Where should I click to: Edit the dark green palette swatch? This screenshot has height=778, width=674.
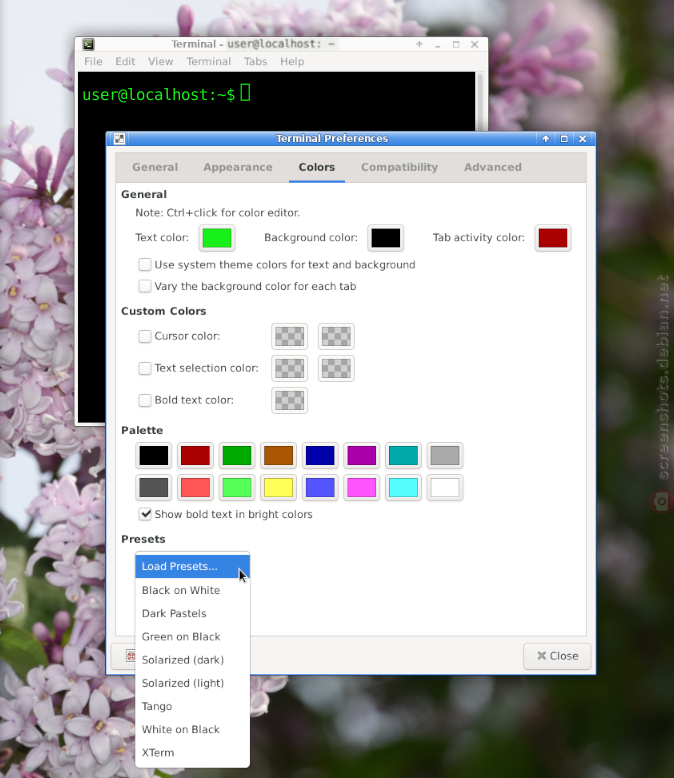[x=237, y=455]
